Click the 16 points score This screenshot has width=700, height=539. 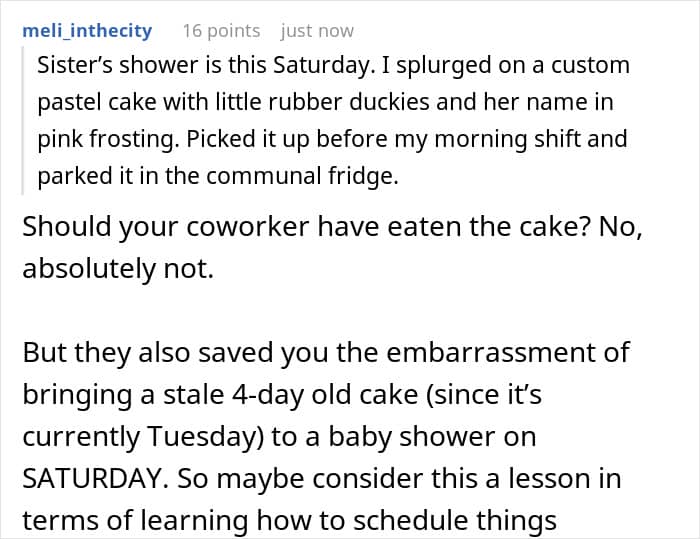(x=221, y=31)
